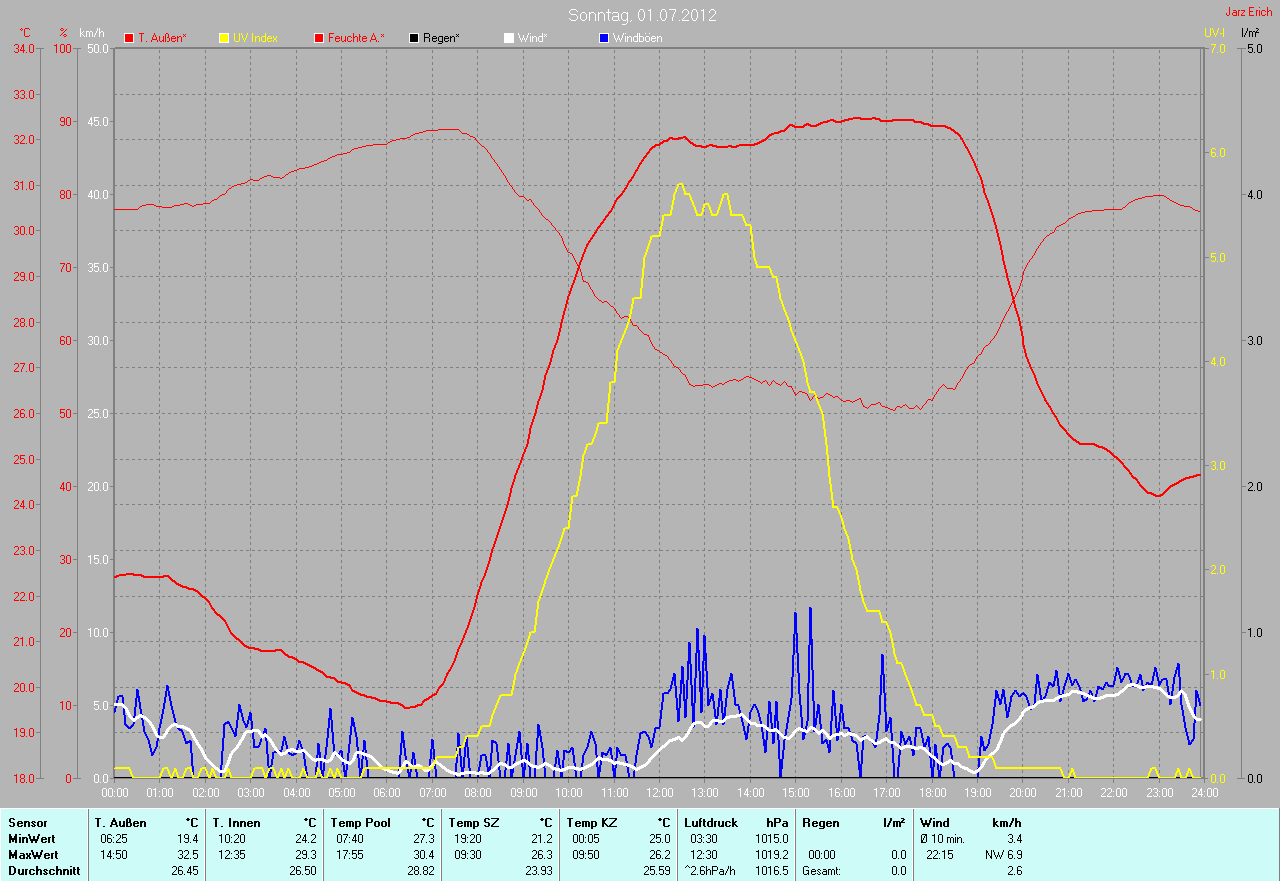
Task: Click the 'Gesamt:' rain total label
Action: click(x=821, y=871)
